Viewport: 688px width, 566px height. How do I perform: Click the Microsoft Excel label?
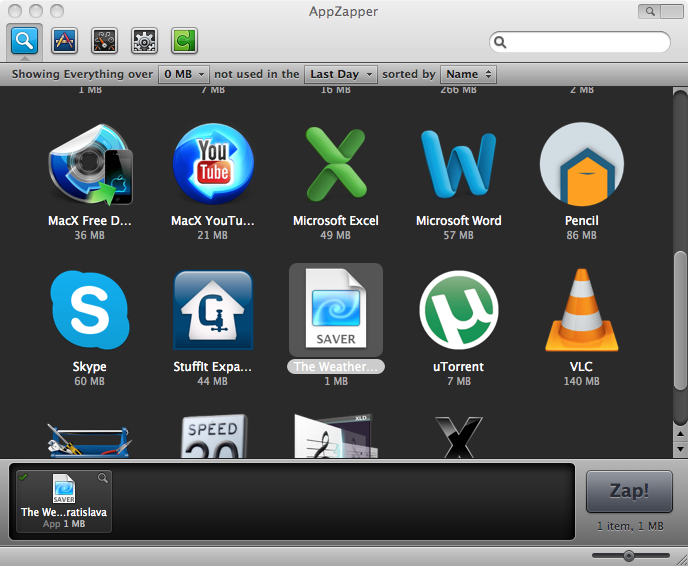pyautogui.click(x=336, y=220)
